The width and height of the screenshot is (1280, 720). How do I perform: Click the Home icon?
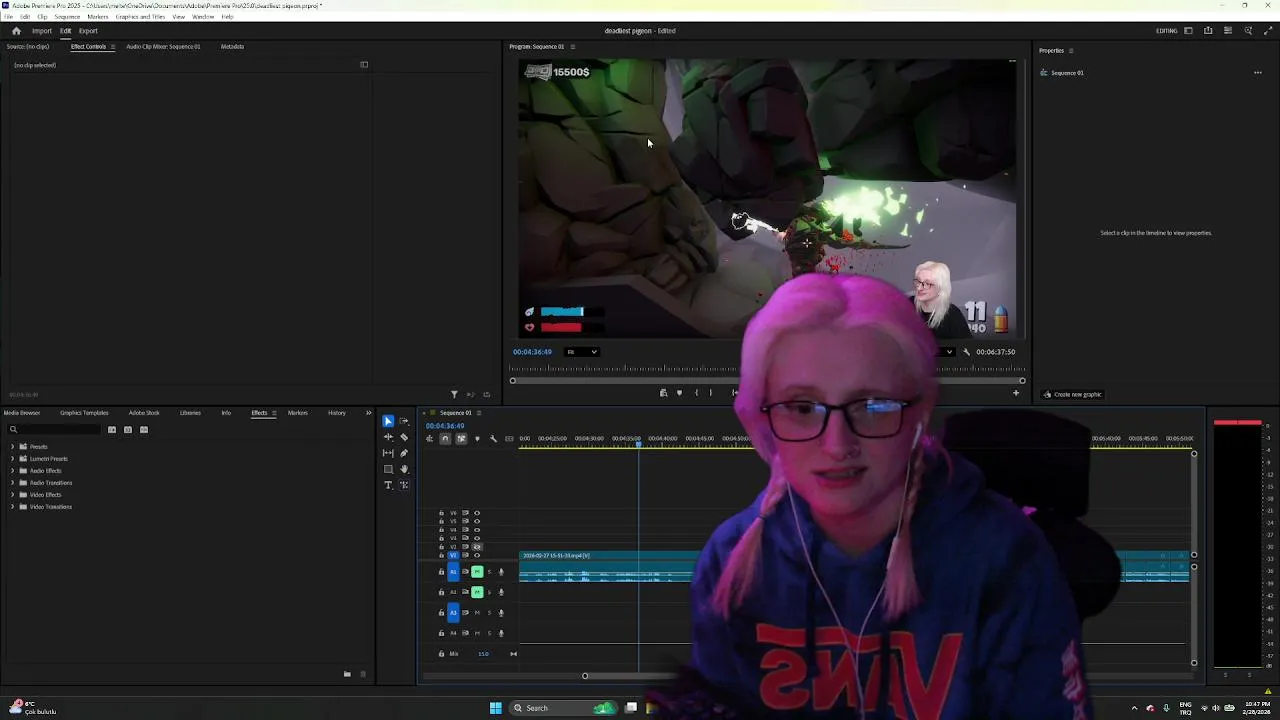coord(16,31)
